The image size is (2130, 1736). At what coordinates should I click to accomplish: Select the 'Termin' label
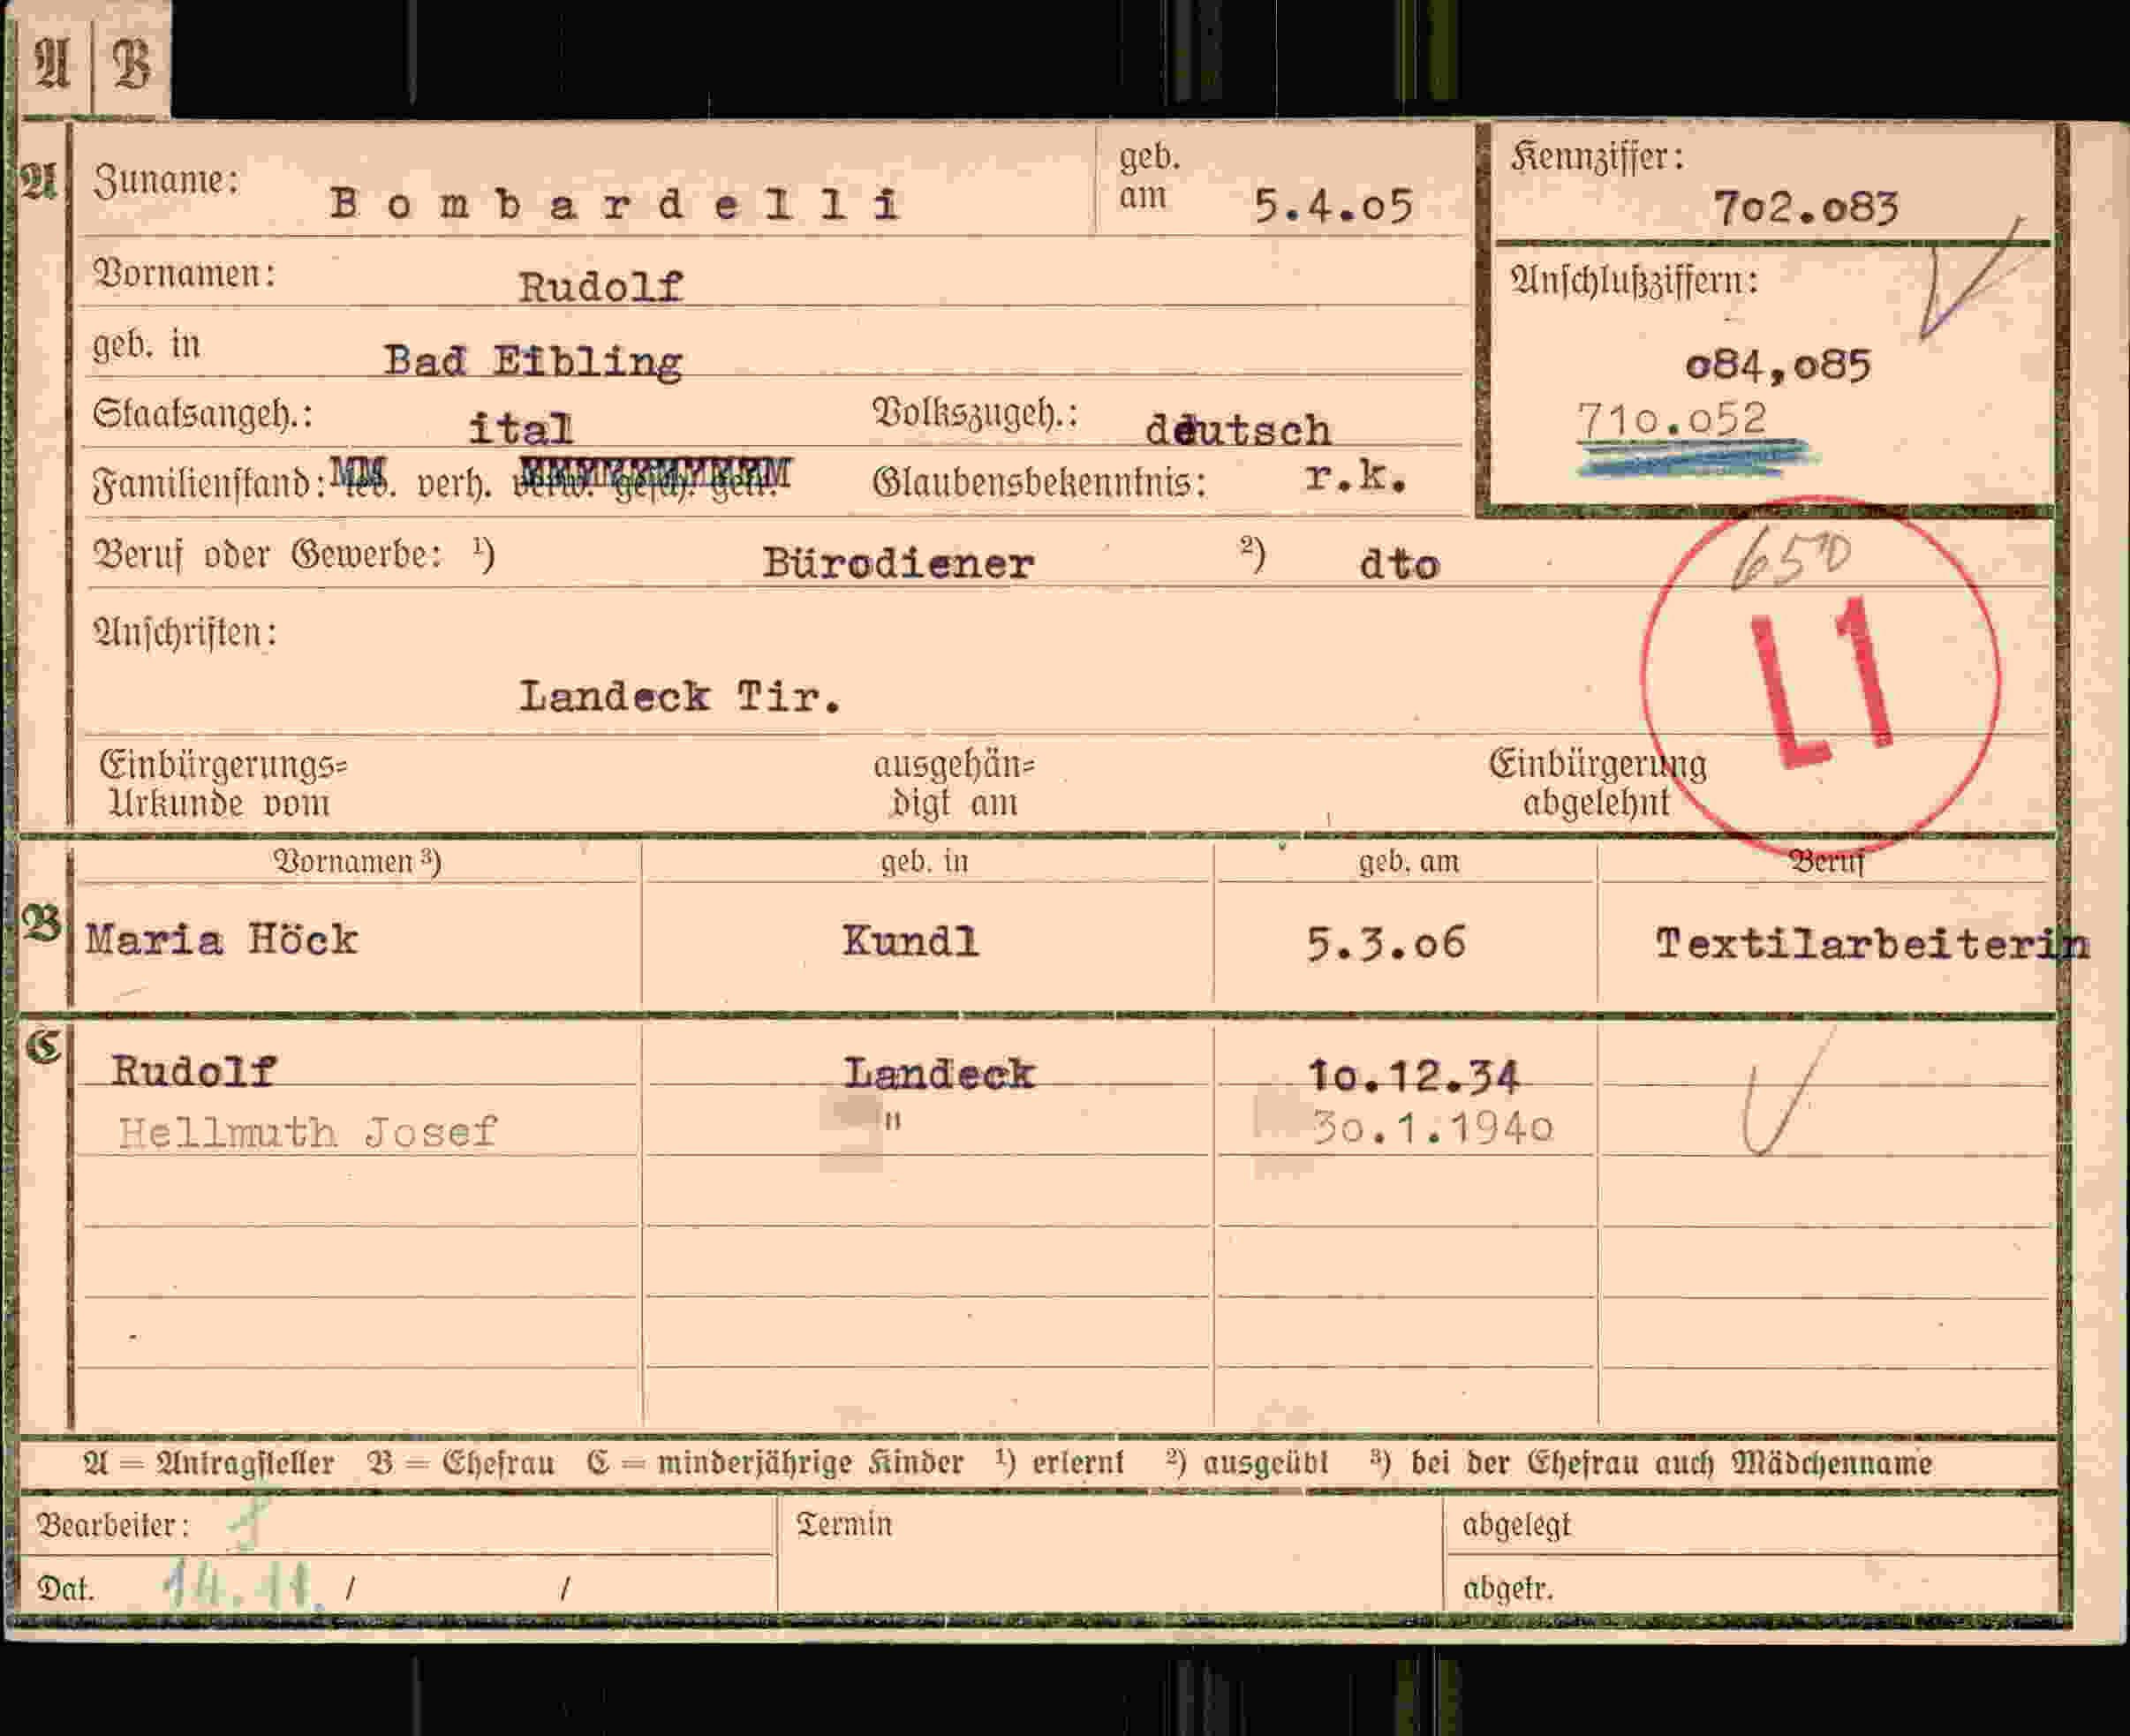tap(844, 1525)
